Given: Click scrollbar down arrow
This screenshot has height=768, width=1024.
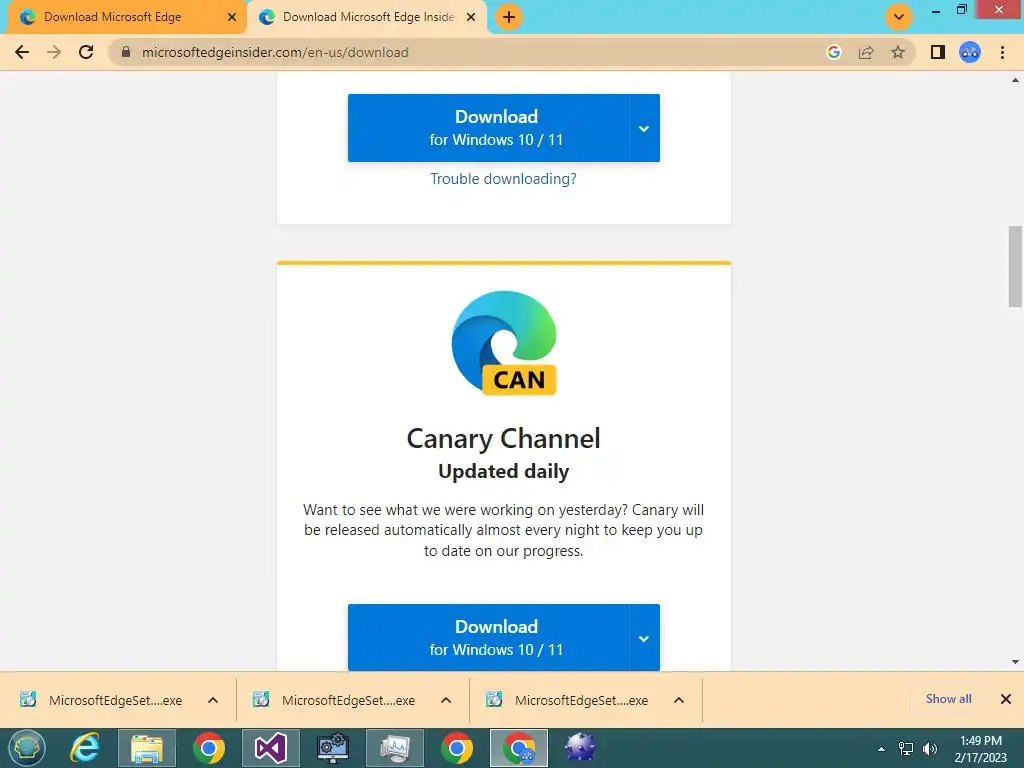Looking at the screenshot, I should coord(1015,662).
